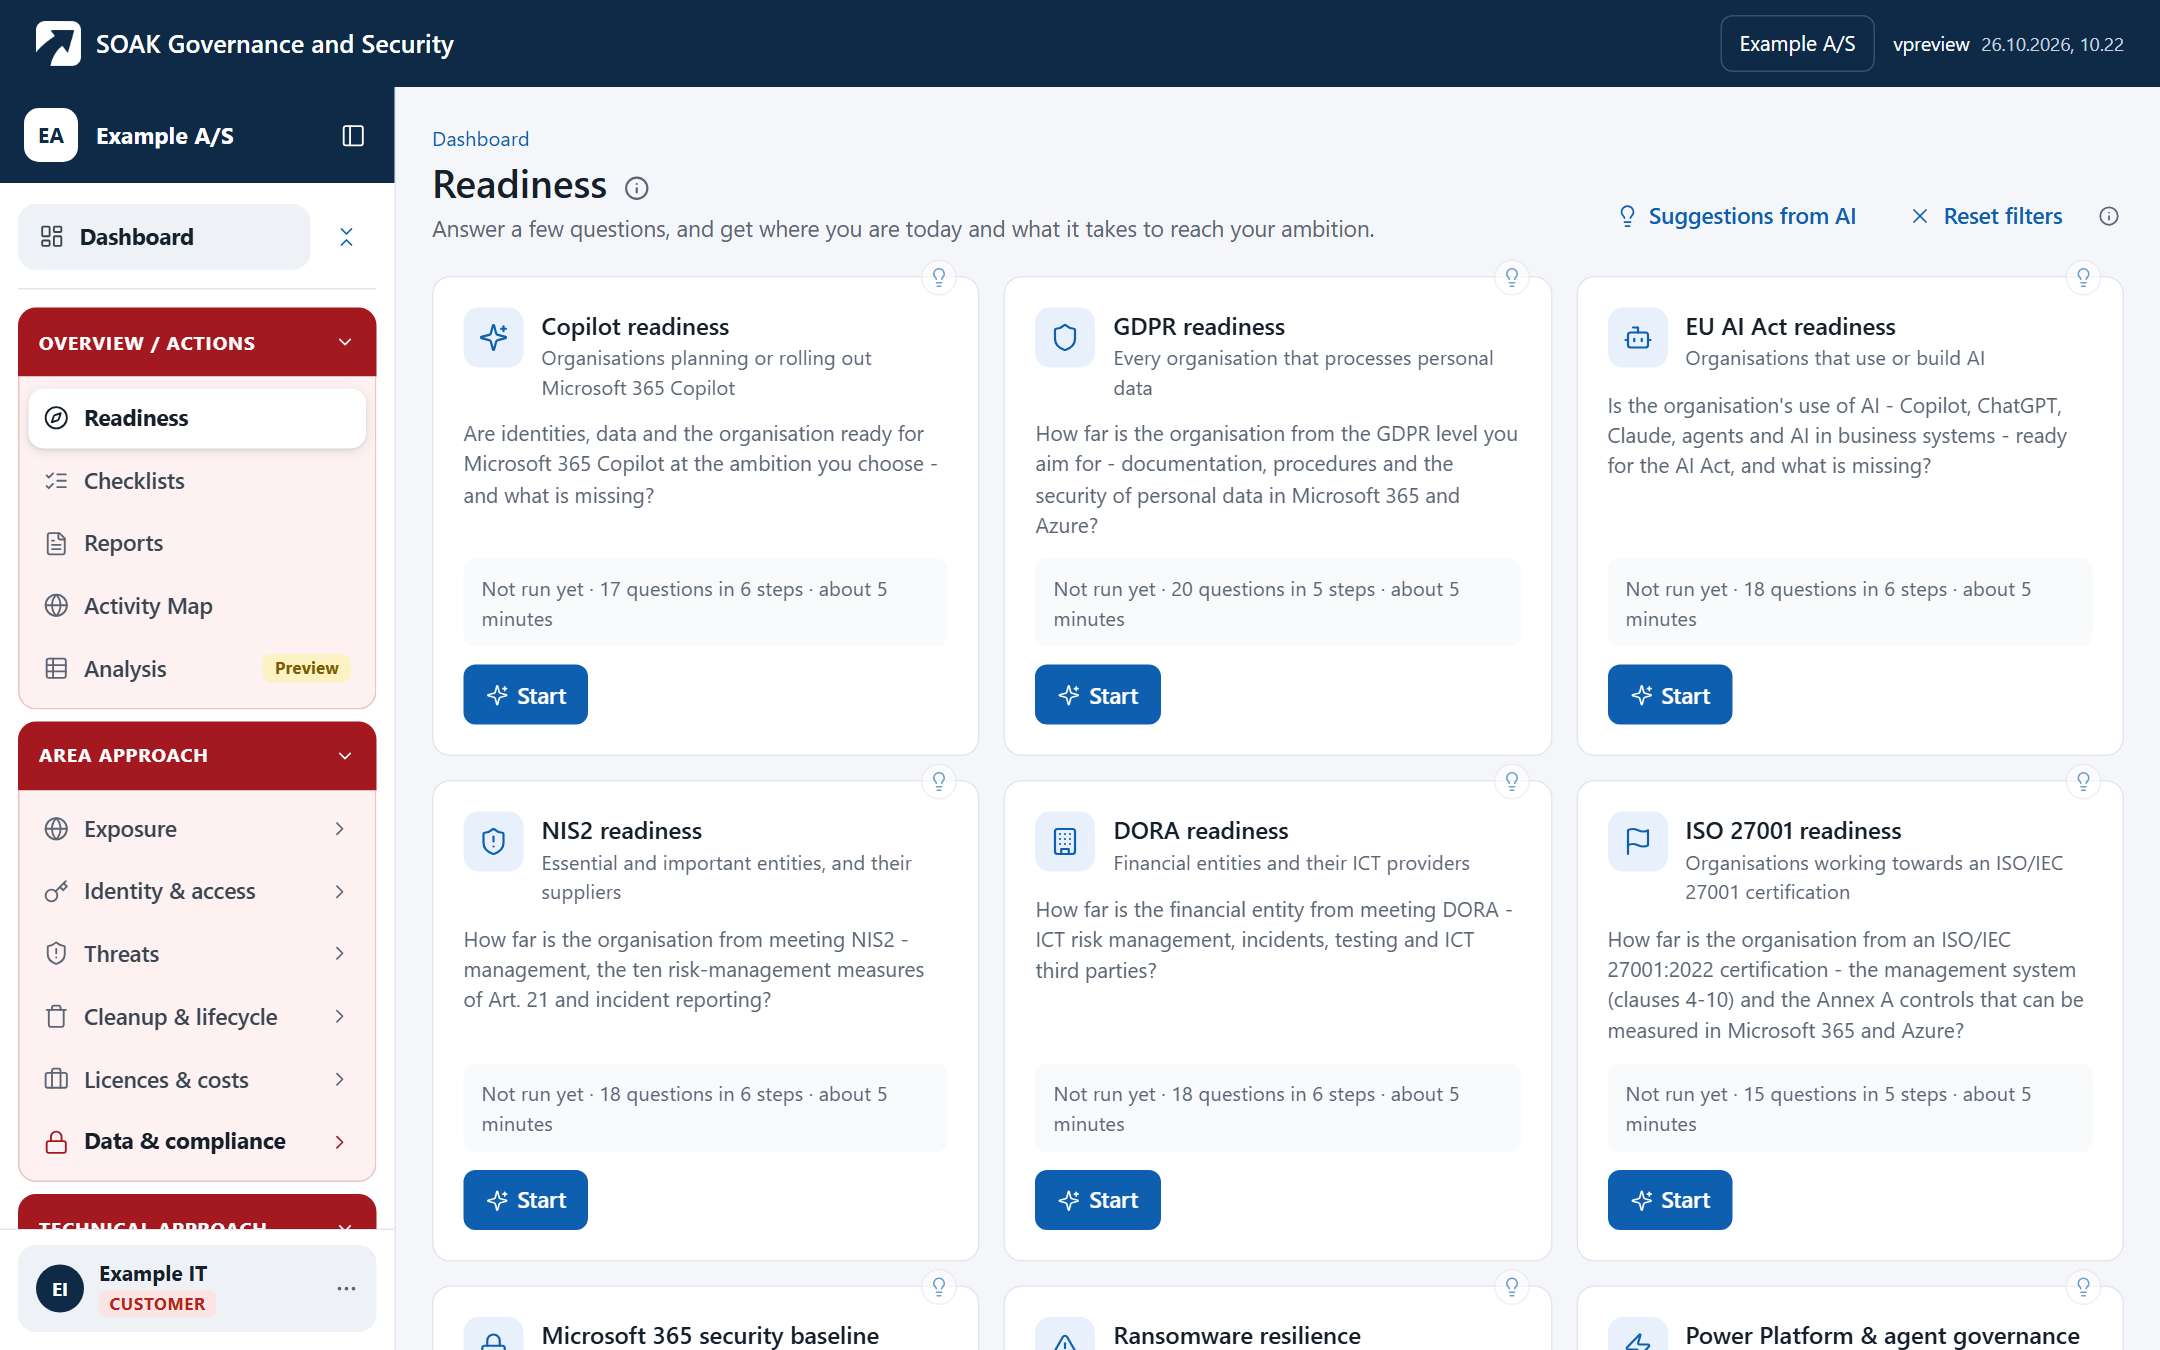Click the lightbulb on DORA readiness card
This screenshot has width=2160, height=1350.
pyautogui.click(x=1512, y=781)
